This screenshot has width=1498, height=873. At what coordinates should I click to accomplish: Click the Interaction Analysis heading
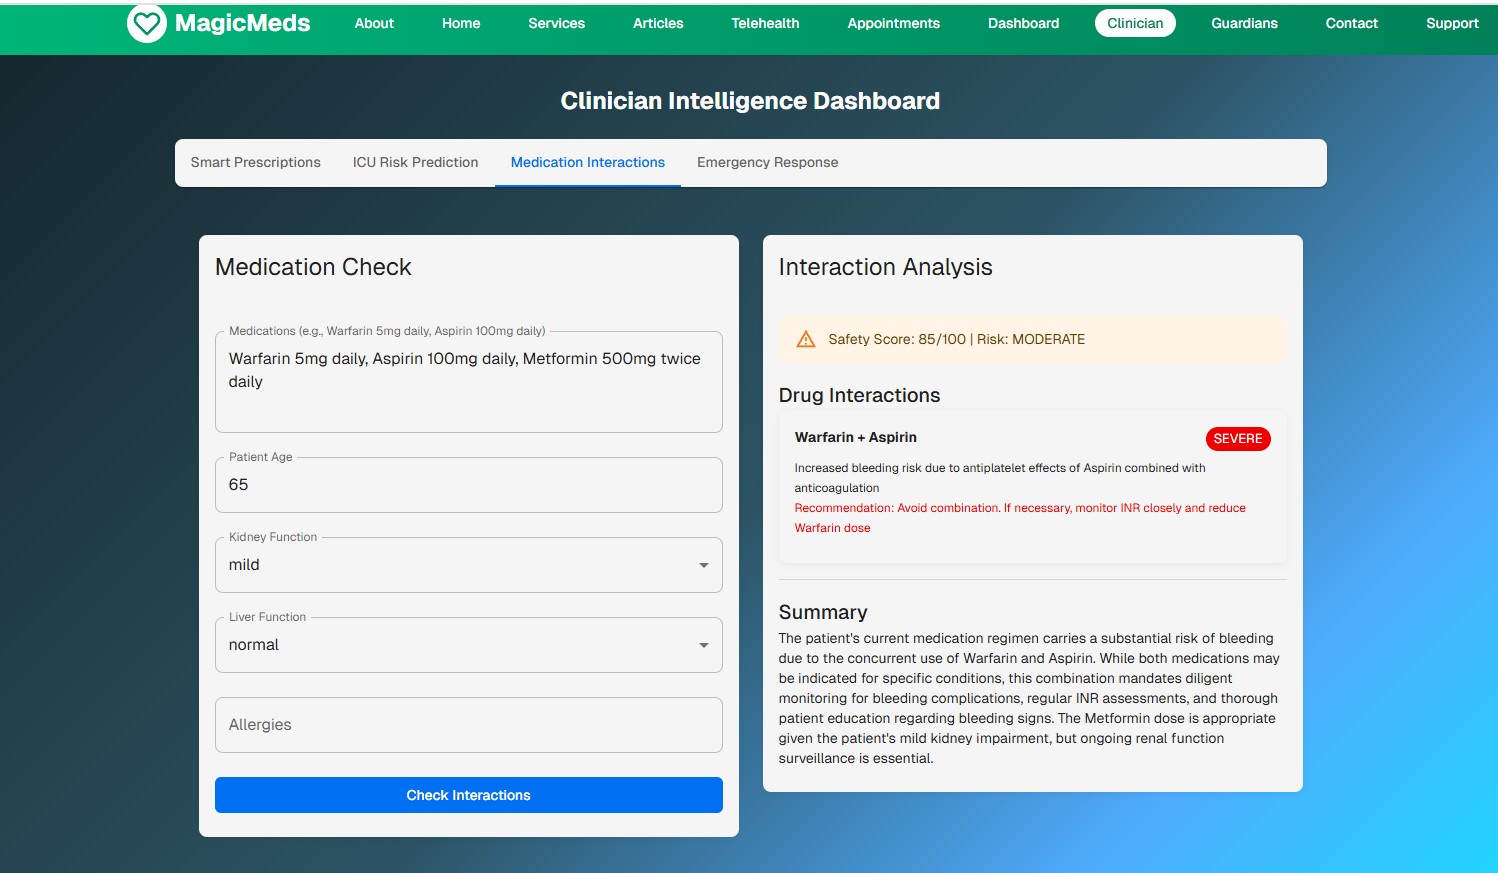(885, 267)
